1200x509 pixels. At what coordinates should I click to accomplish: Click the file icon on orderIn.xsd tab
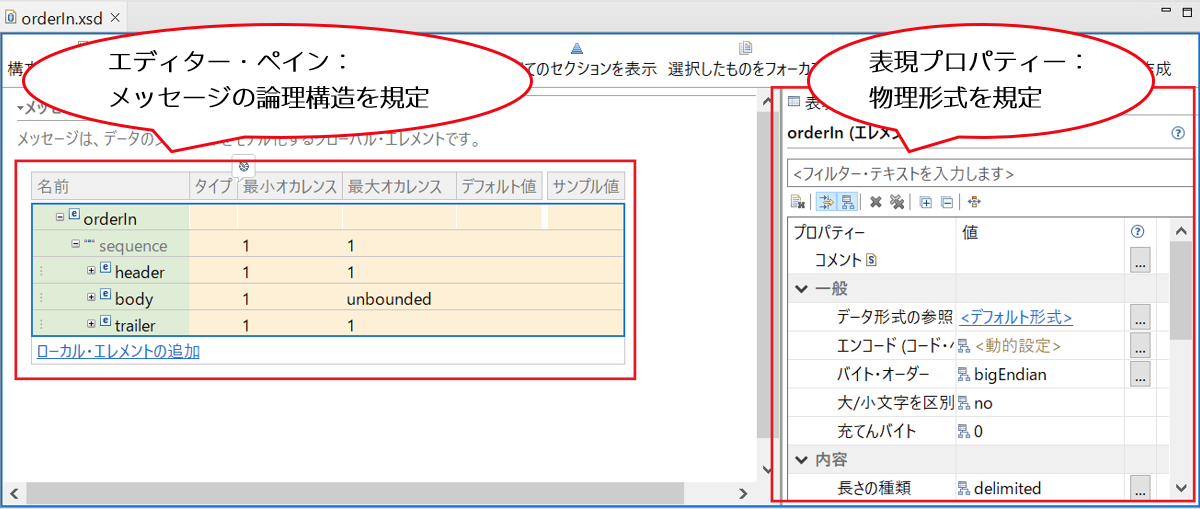pos(11,17)
